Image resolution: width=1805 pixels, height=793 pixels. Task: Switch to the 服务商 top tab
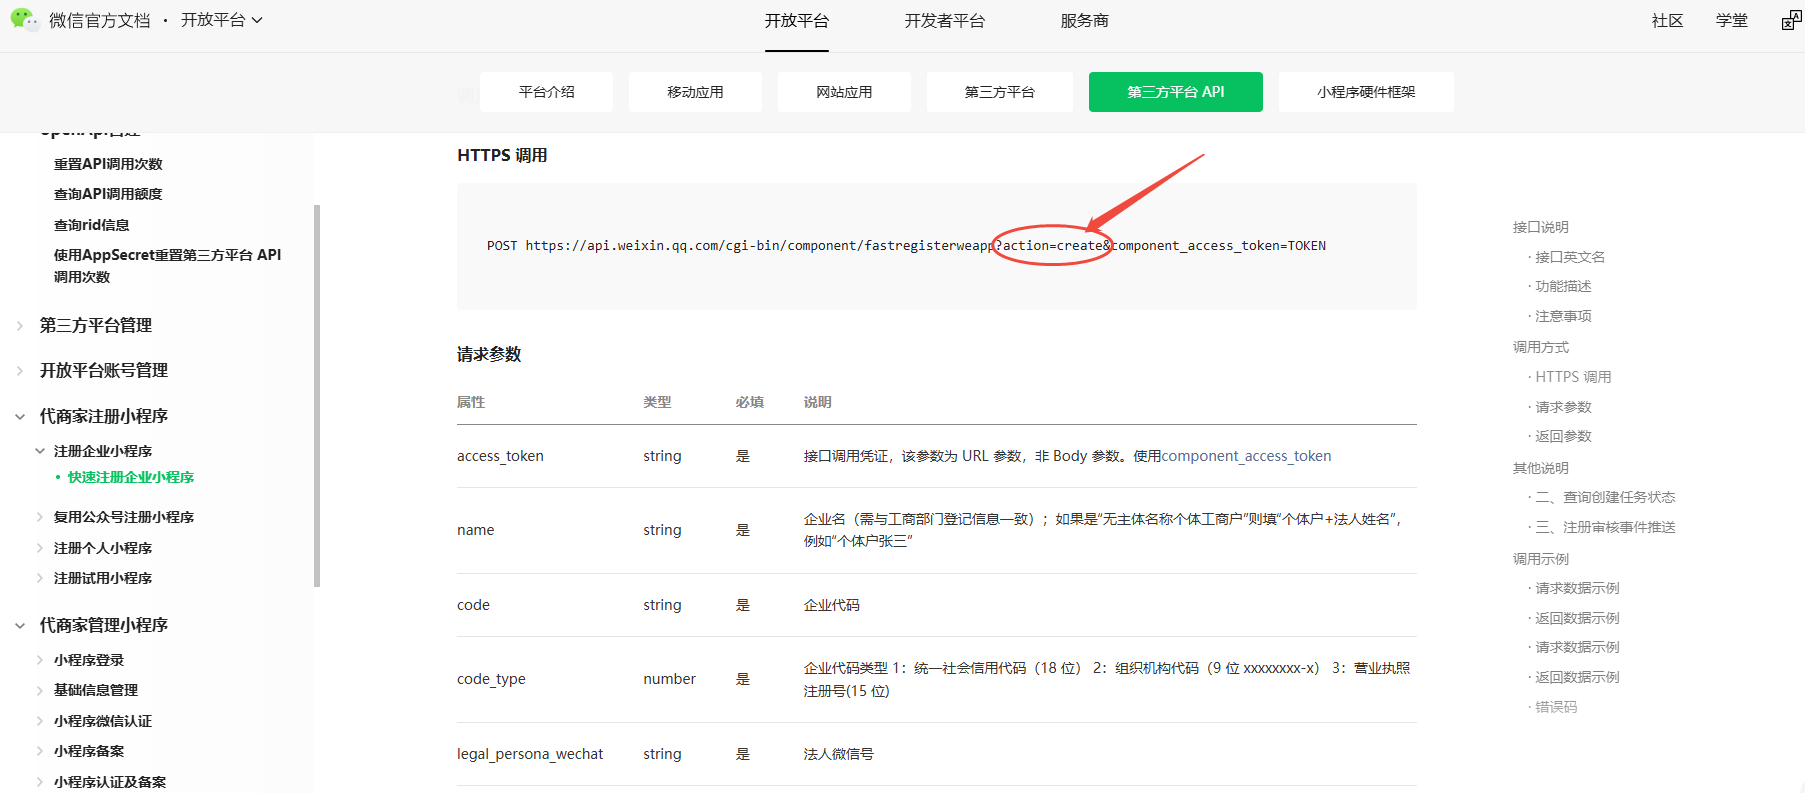[1085, 21]
